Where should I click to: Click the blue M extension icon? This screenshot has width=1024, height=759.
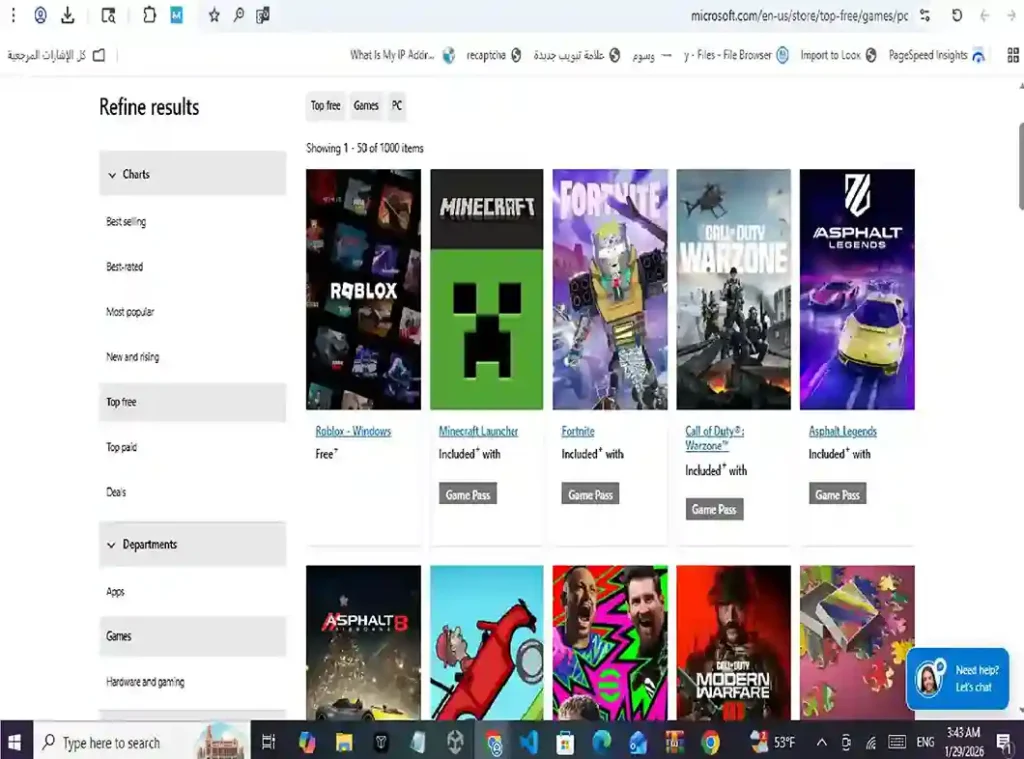[x=178, y=15]
